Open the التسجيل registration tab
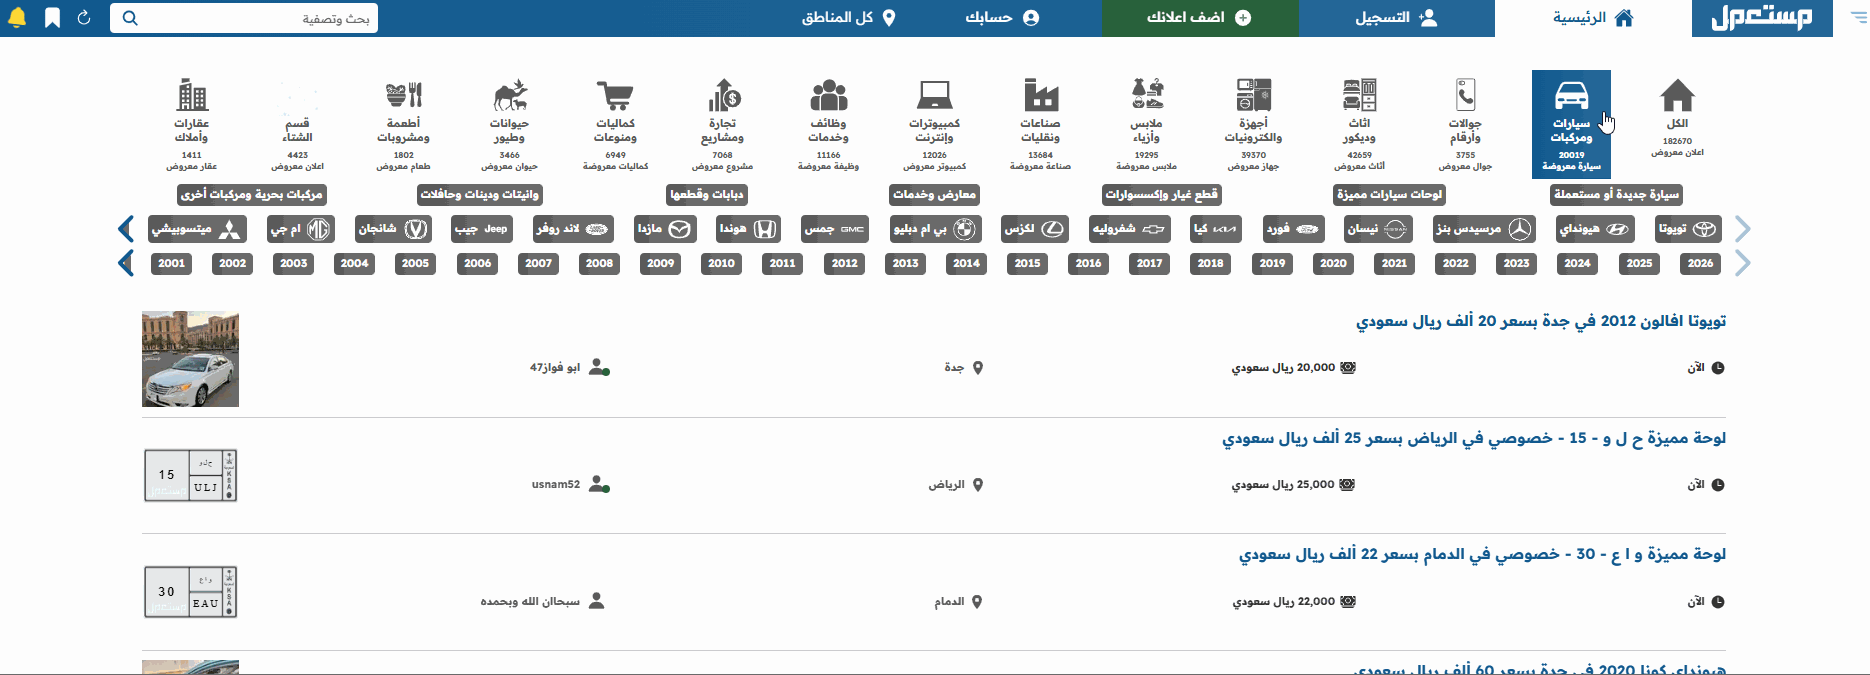Image resolution: width=1870 pixels, height=675 pixels. pos(1396,18)
